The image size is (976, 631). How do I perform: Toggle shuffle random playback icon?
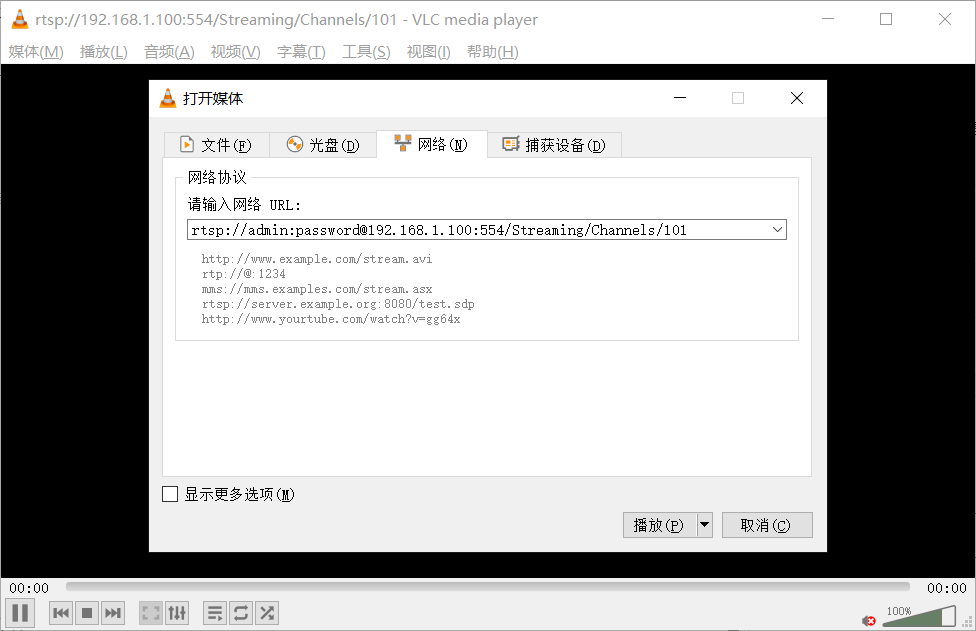click(267, 614)
